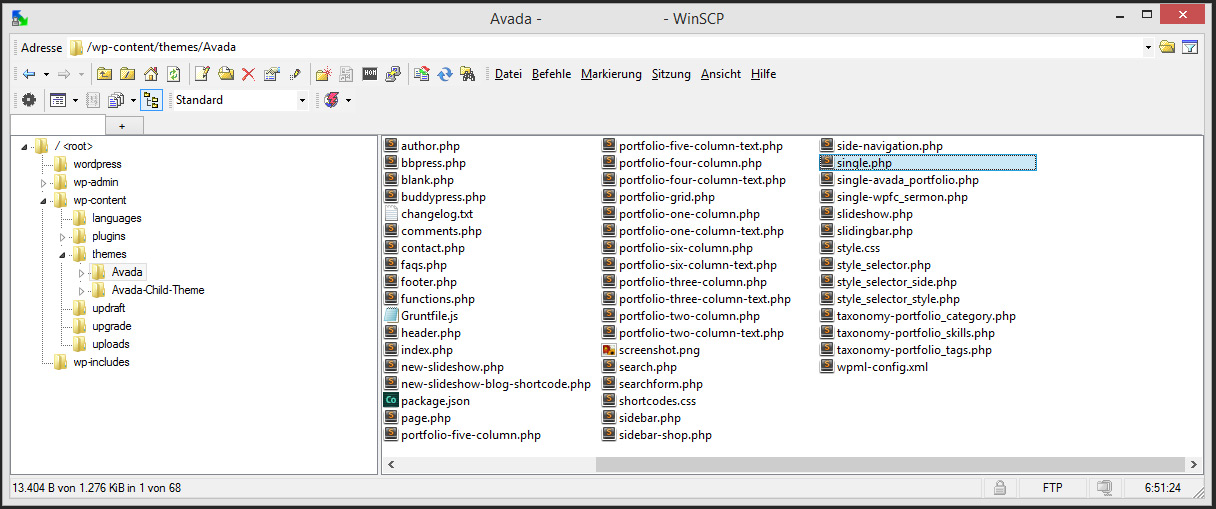Open the Ansicht menu

pos(721,74)
